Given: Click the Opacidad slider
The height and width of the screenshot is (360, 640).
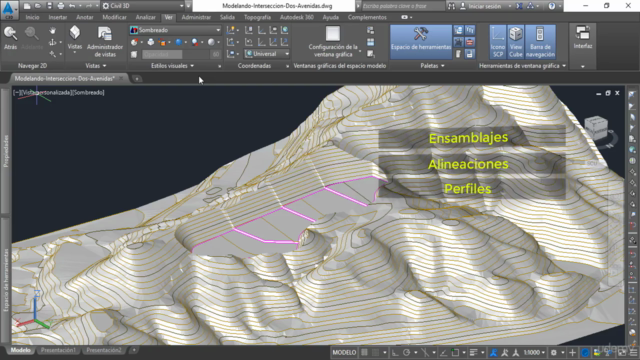Looking at the screenshot, I should [x=176, y=54].
